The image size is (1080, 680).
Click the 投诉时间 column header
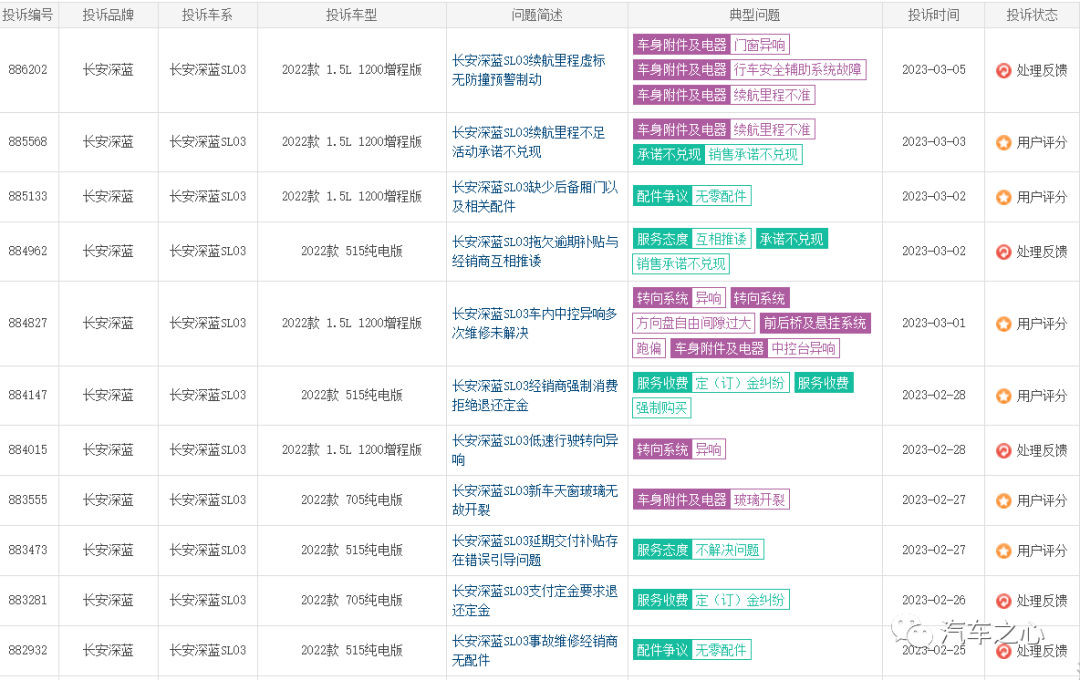point(934,15)
